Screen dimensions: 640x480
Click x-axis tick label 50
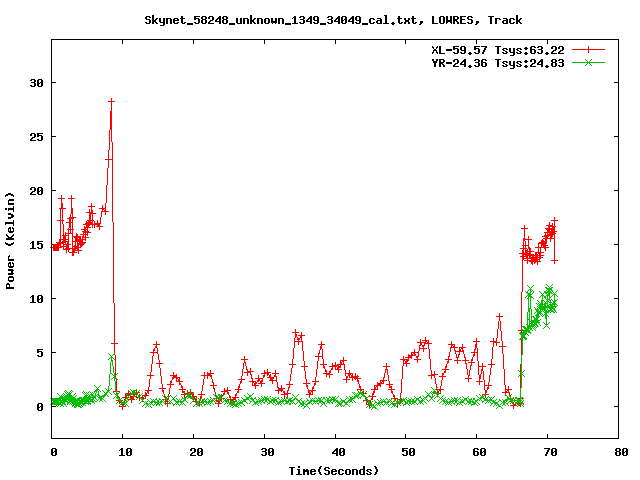click(x=408, y=452)
